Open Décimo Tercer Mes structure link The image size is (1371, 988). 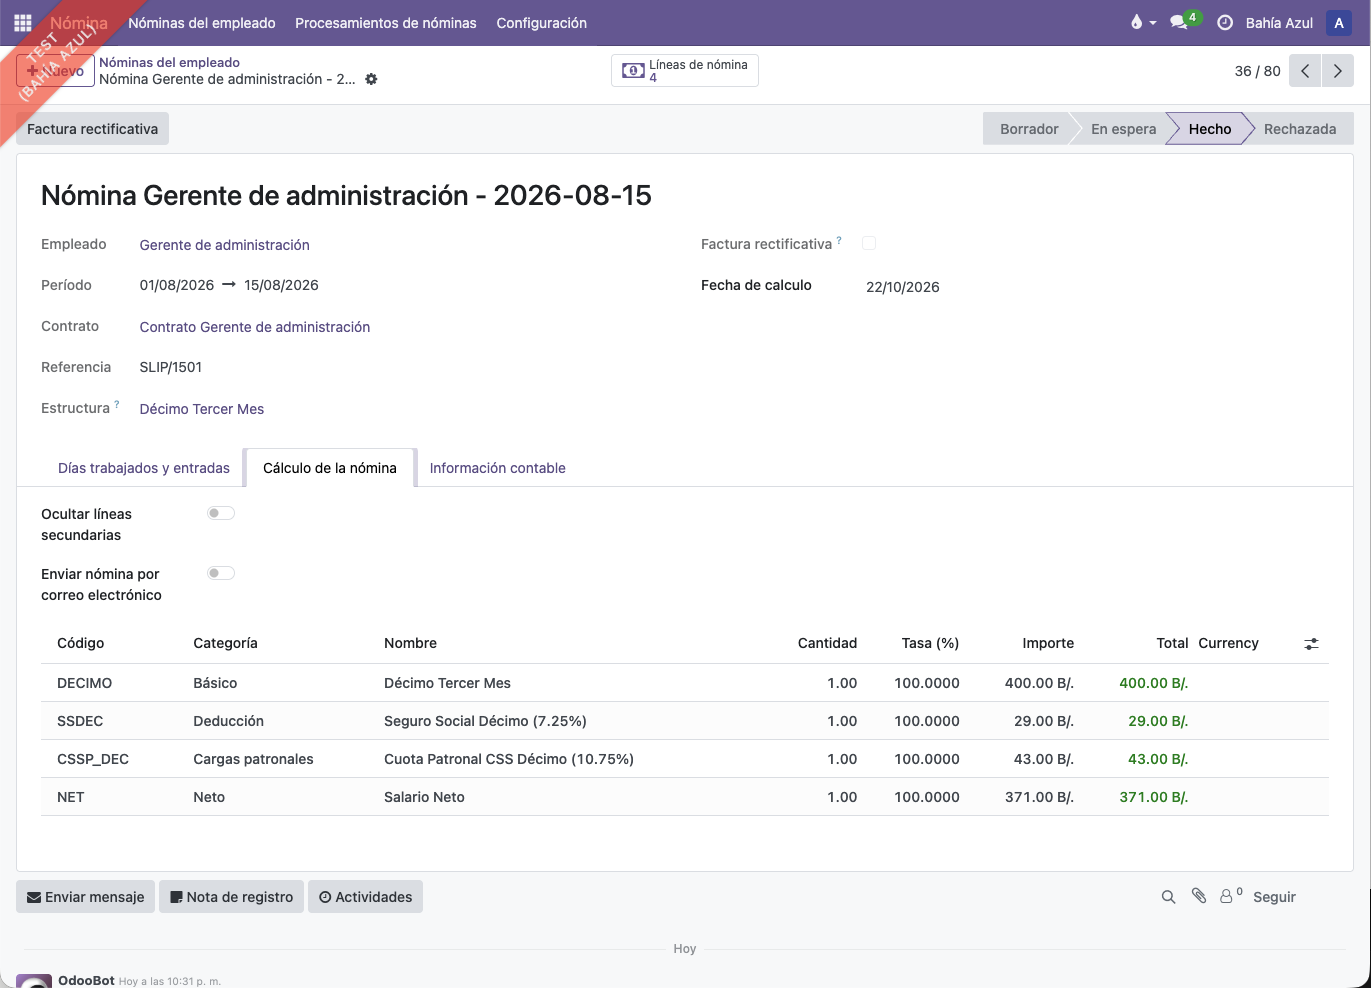[202, 409]
